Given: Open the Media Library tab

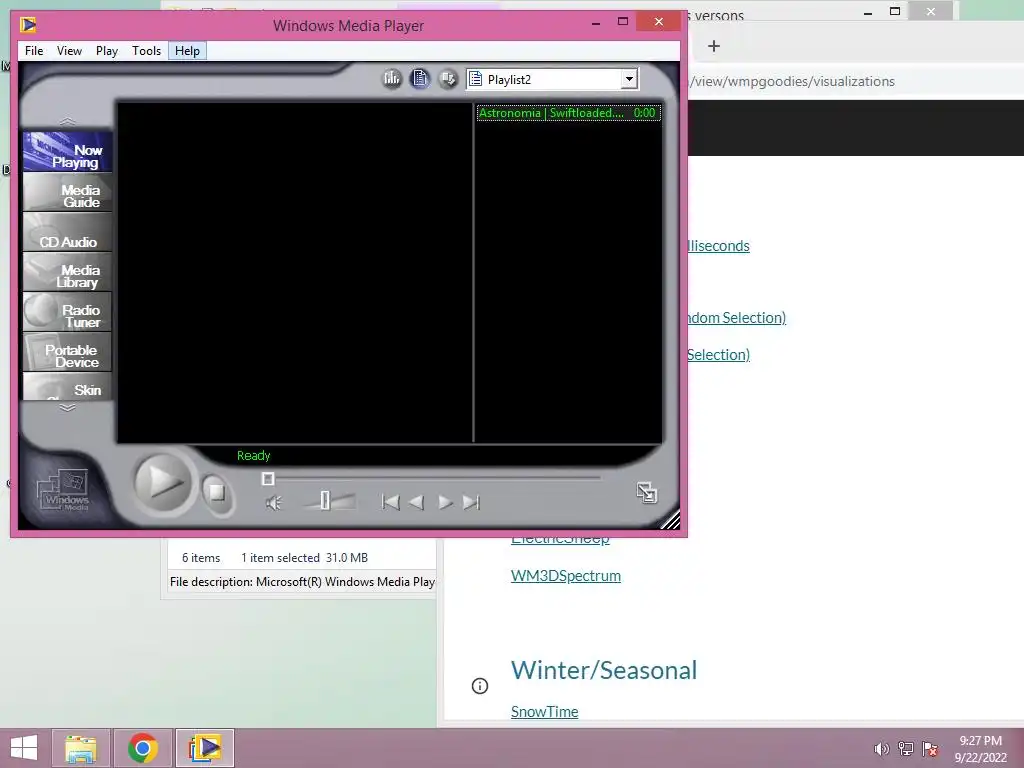Looking at the screenshot, I should tap(67, 272).
